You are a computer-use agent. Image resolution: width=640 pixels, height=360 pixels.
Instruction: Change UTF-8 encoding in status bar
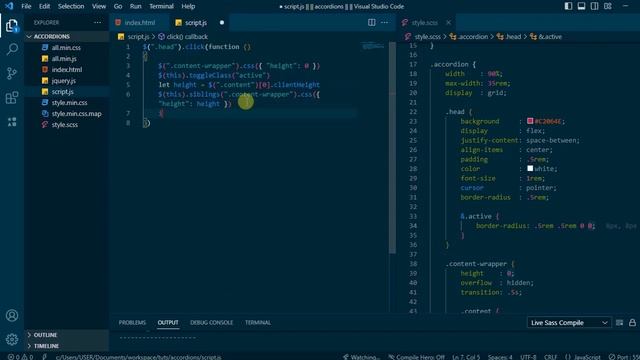coord(528,357)
